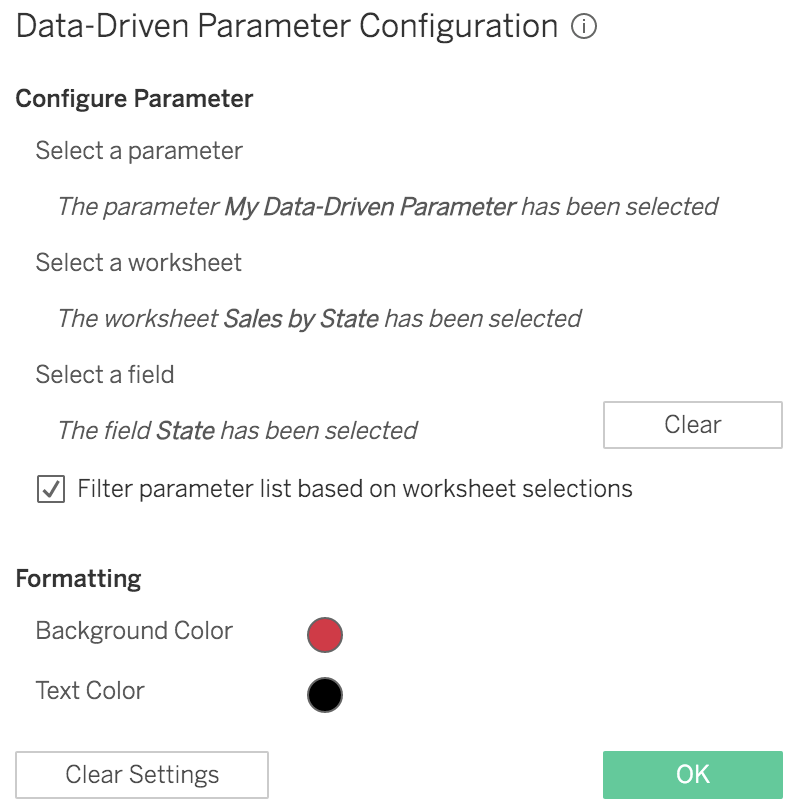Untick the filter parameter list checkbox
Image resolution: width=791 pixels, height=812 pixels.
coord(51,489)
